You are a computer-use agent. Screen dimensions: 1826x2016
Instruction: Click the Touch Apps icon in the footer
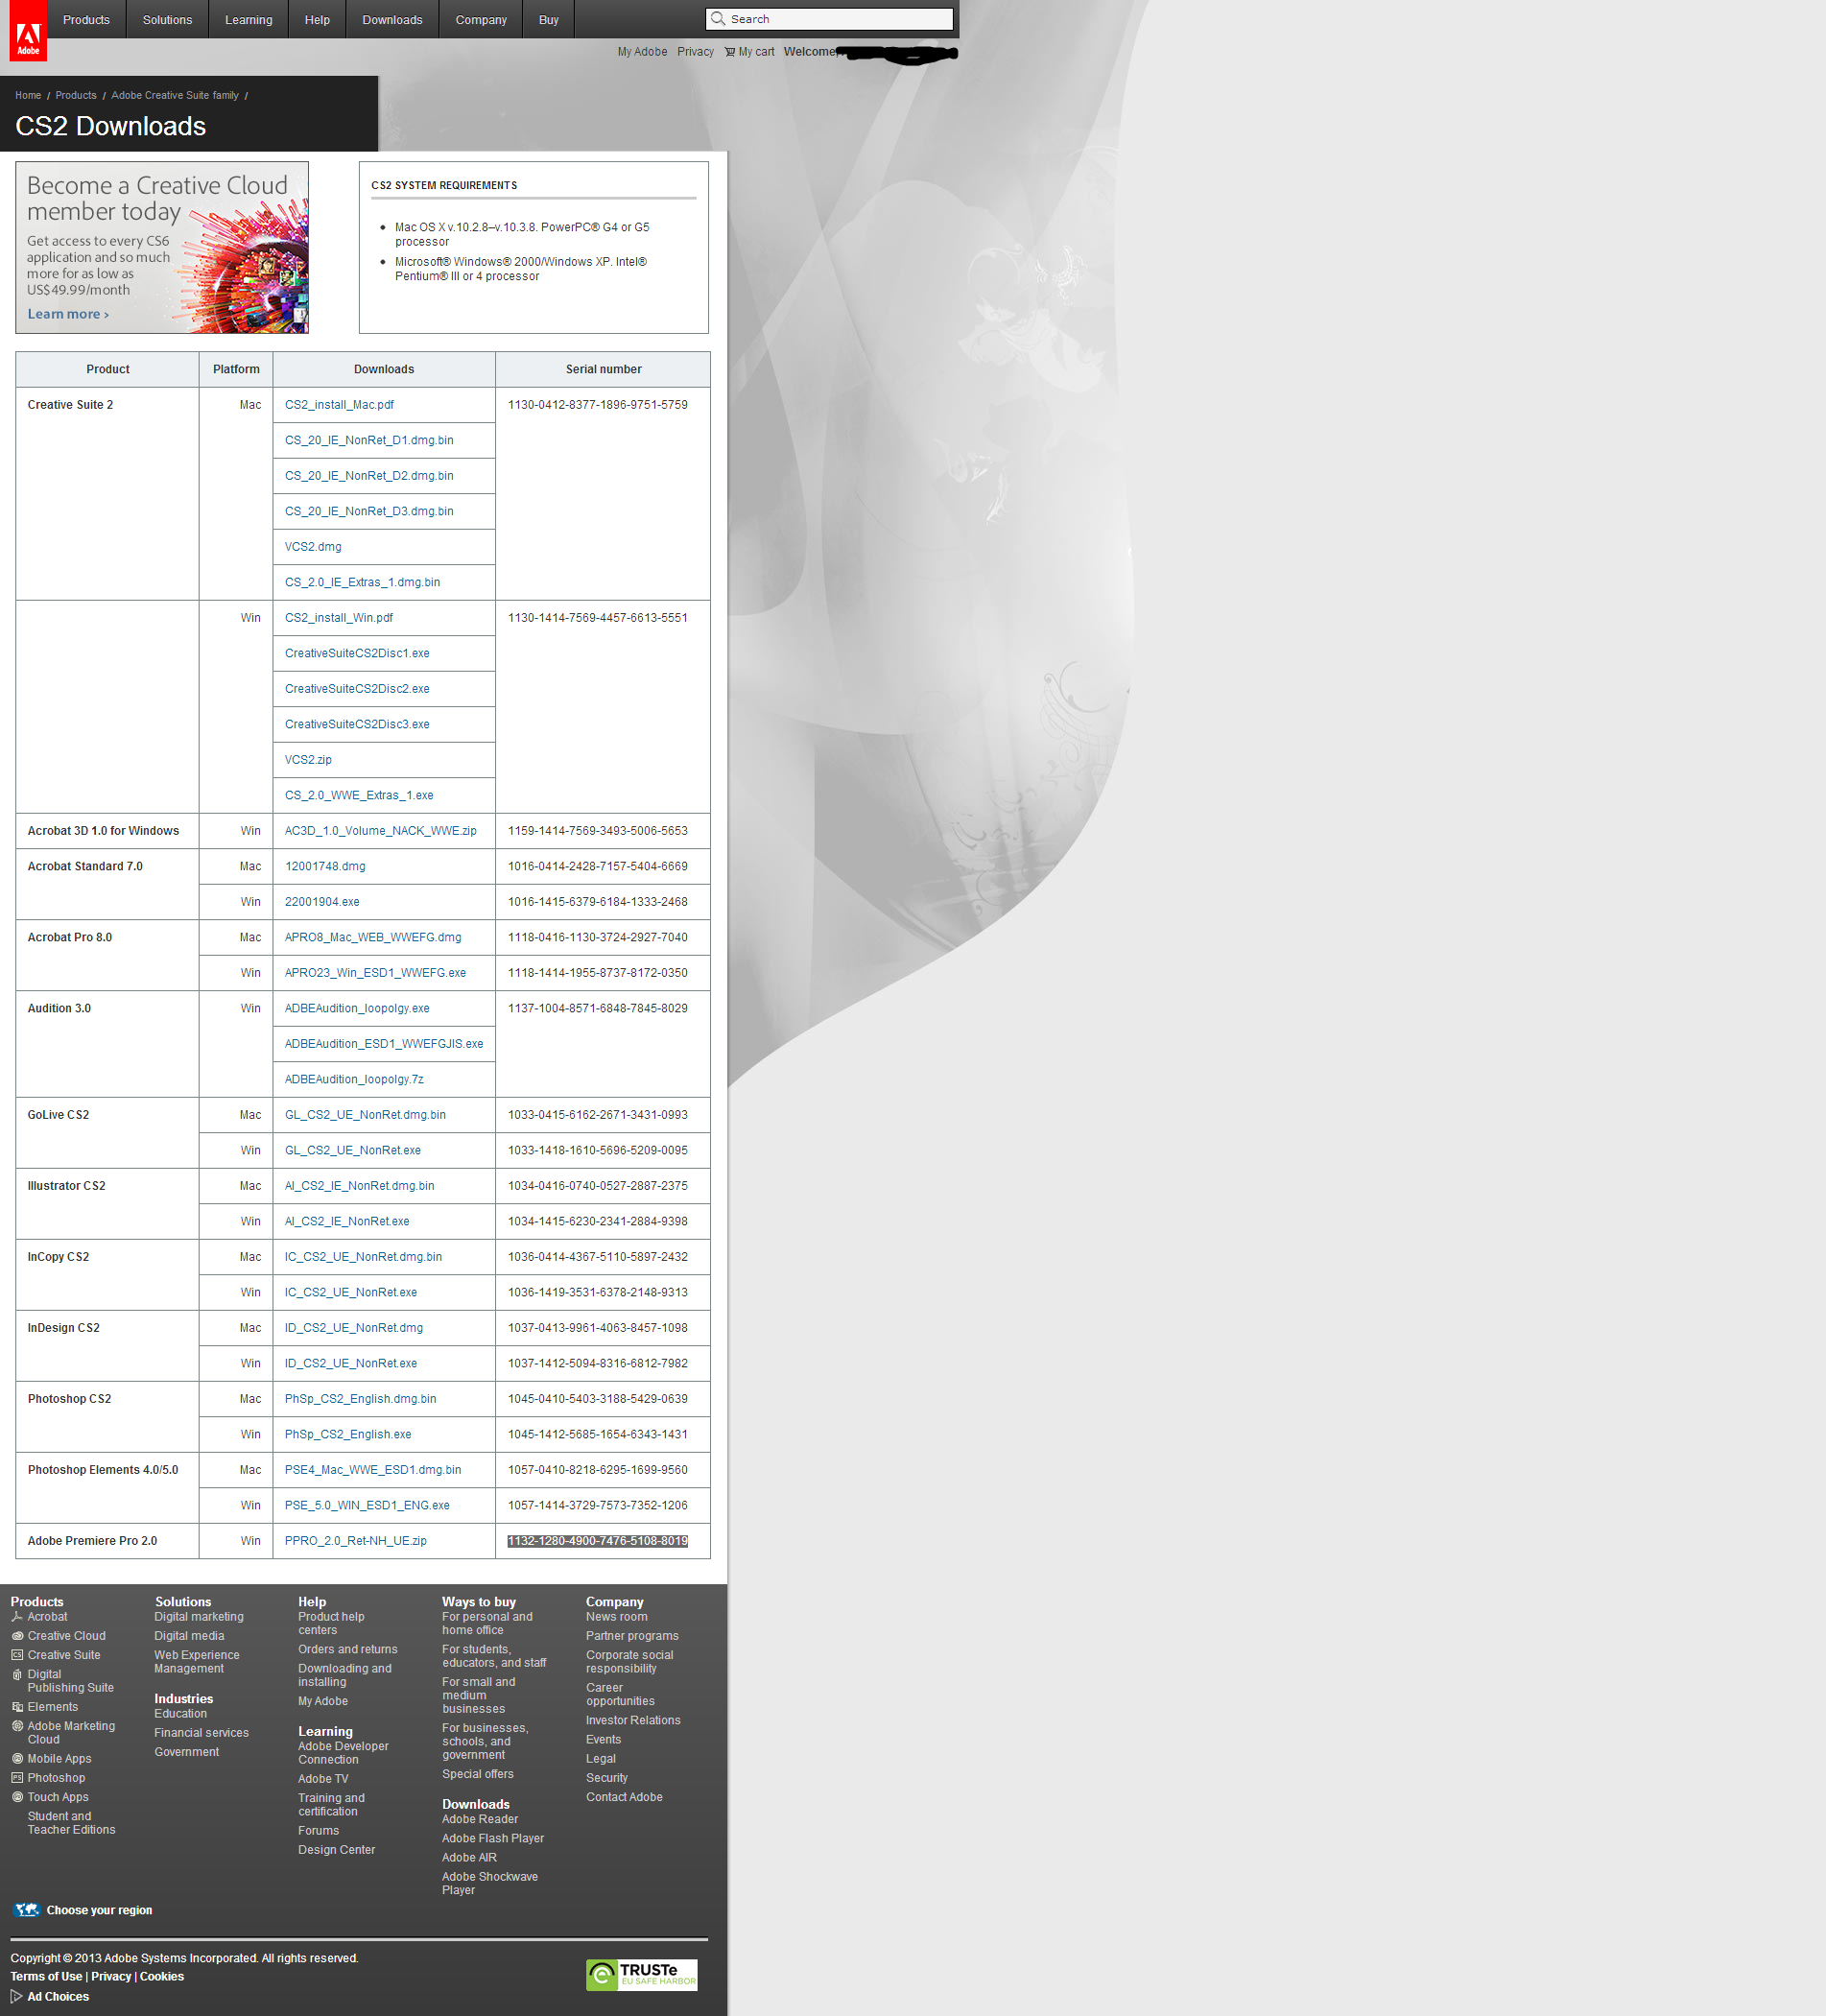coord(17,1797)
